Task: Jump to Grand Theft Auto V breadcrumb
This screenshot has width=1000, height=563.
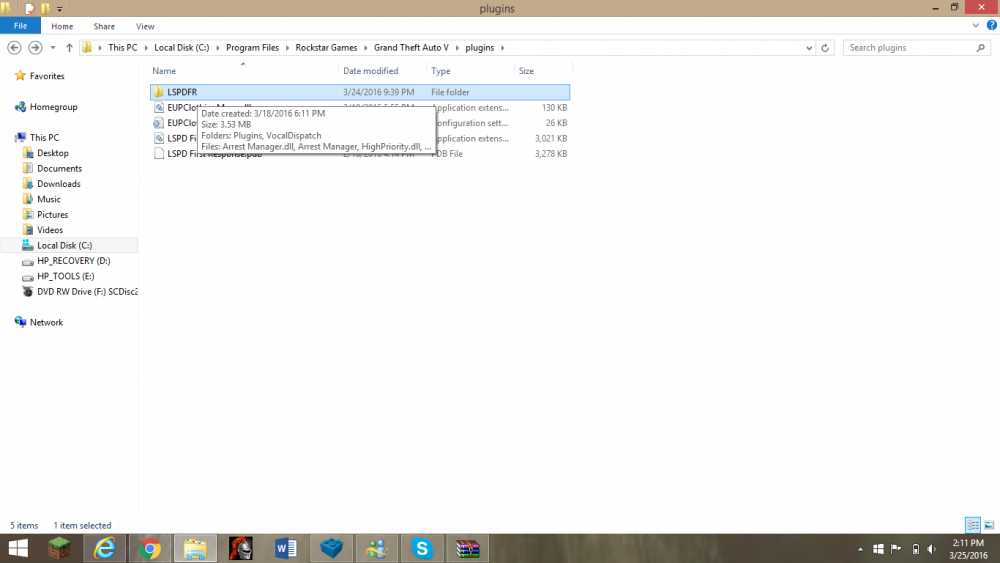Action: (x=411, y=48)
